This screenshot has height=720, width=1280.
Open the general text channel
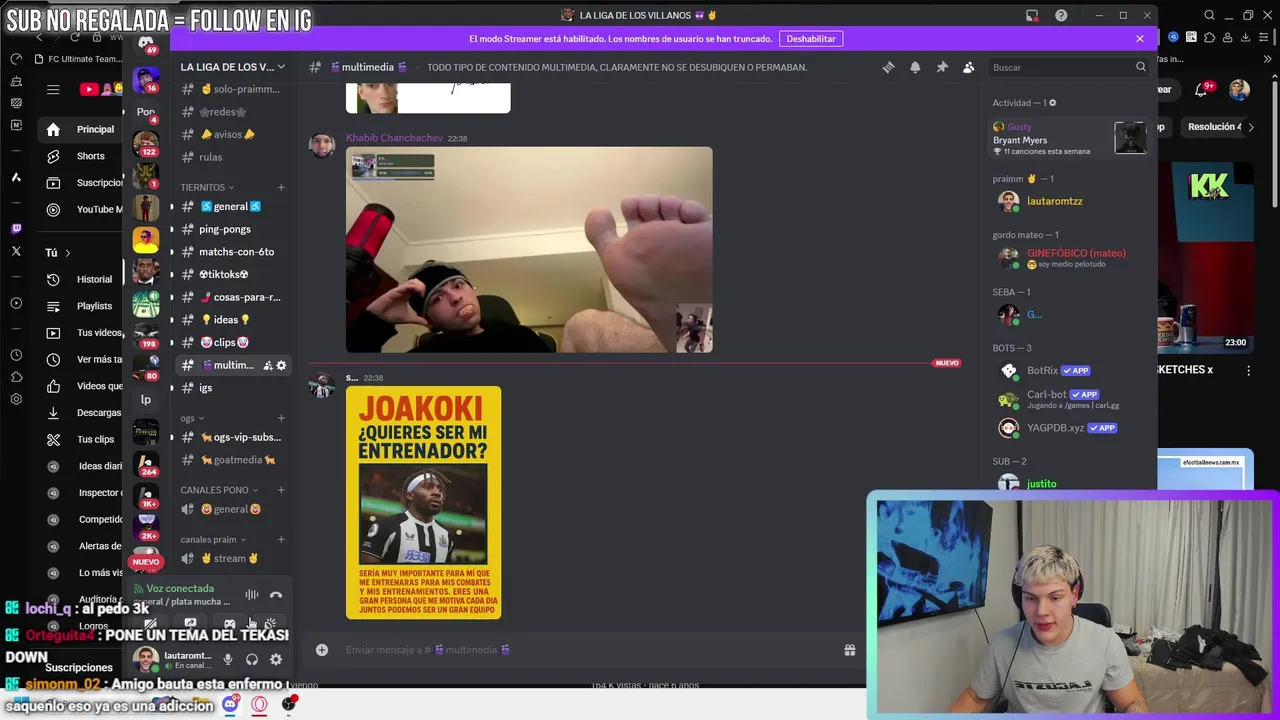coord(233,206)
